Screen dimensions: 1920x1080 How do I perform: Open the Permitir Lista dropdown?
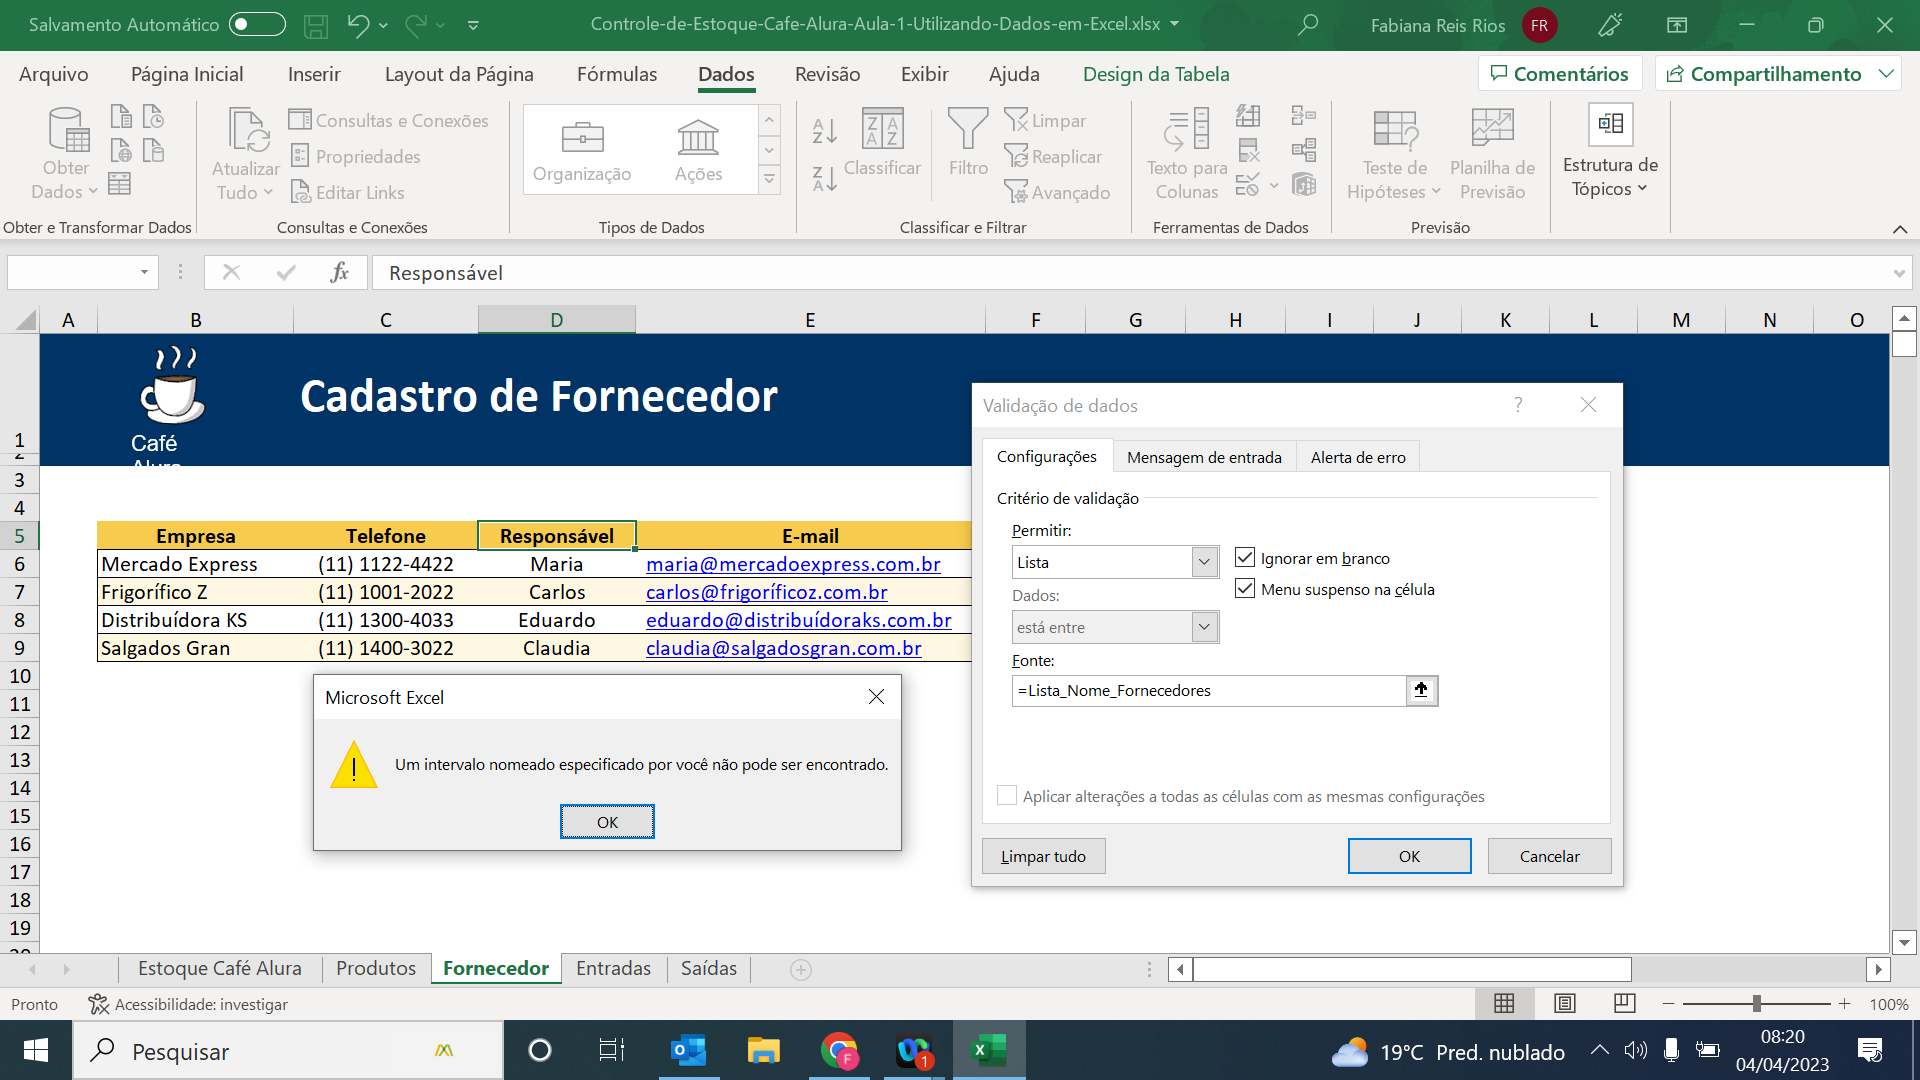1204,562
